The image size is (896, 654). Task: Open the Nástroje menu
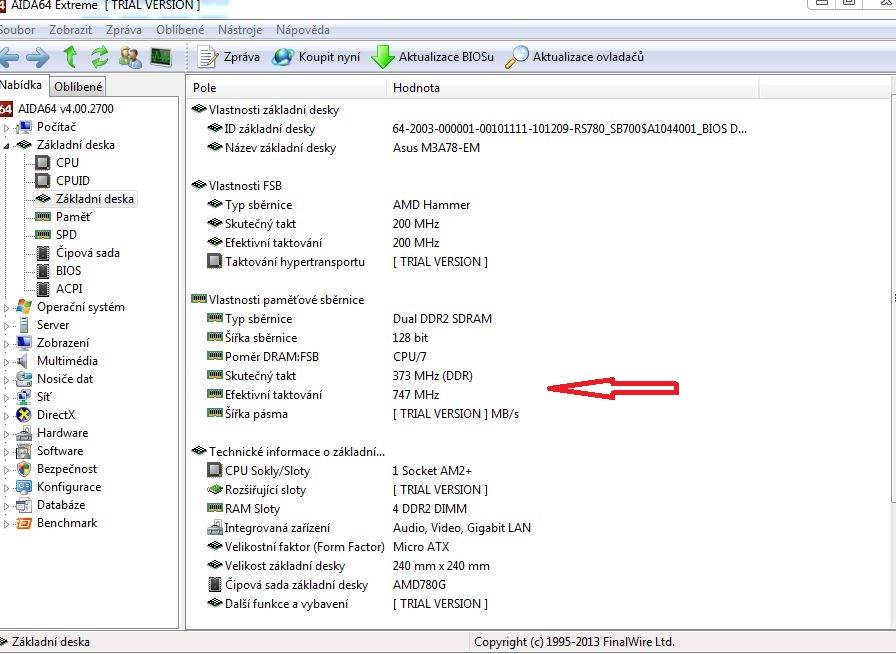pos(240,30)
